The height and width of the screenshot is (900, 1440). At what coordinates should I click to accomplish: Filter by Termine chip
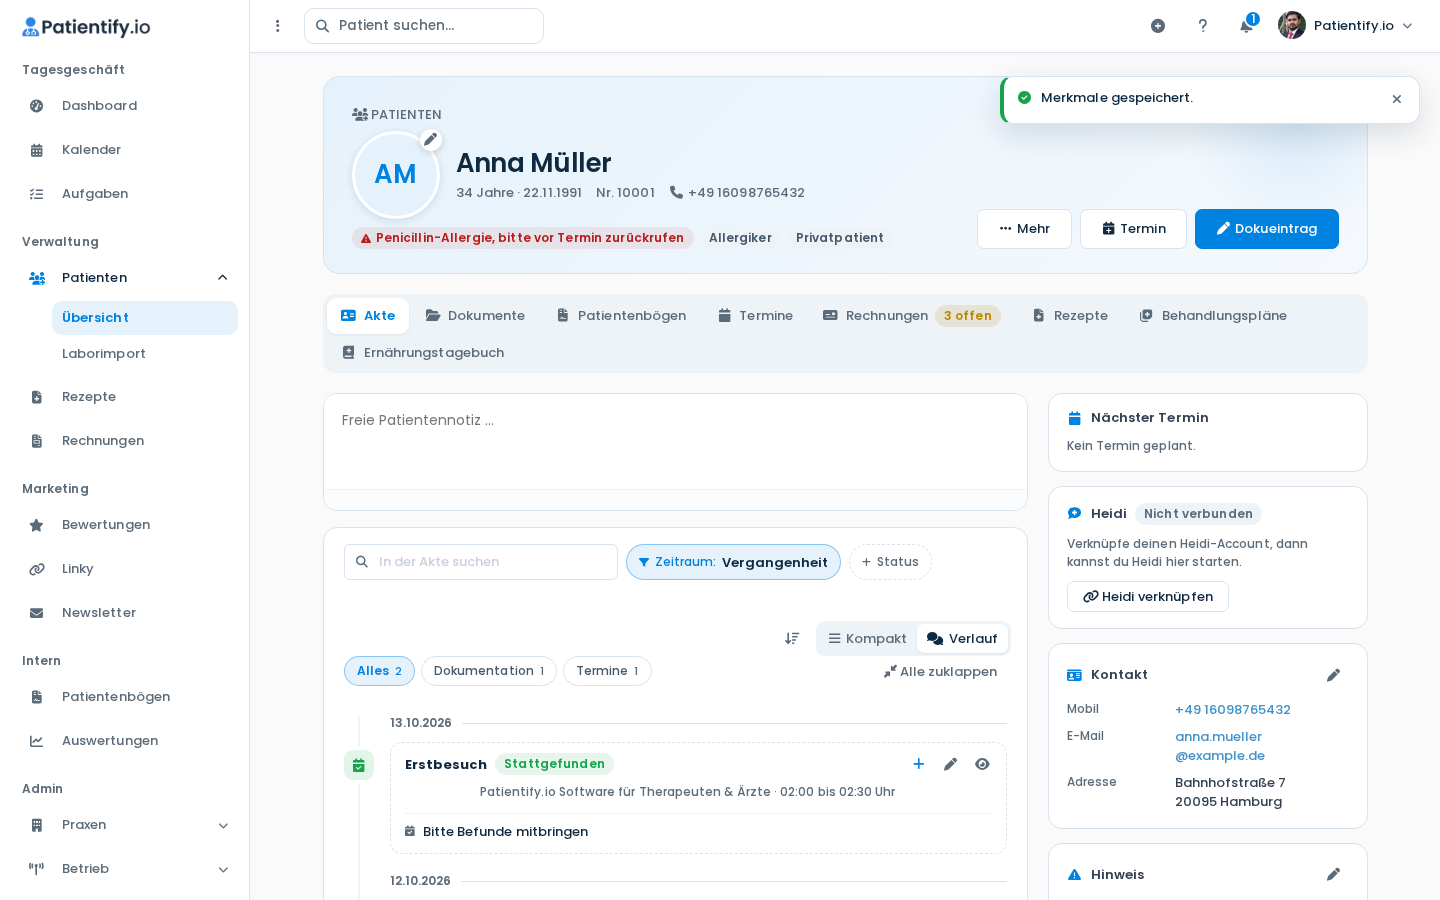(x=607, y=671)
